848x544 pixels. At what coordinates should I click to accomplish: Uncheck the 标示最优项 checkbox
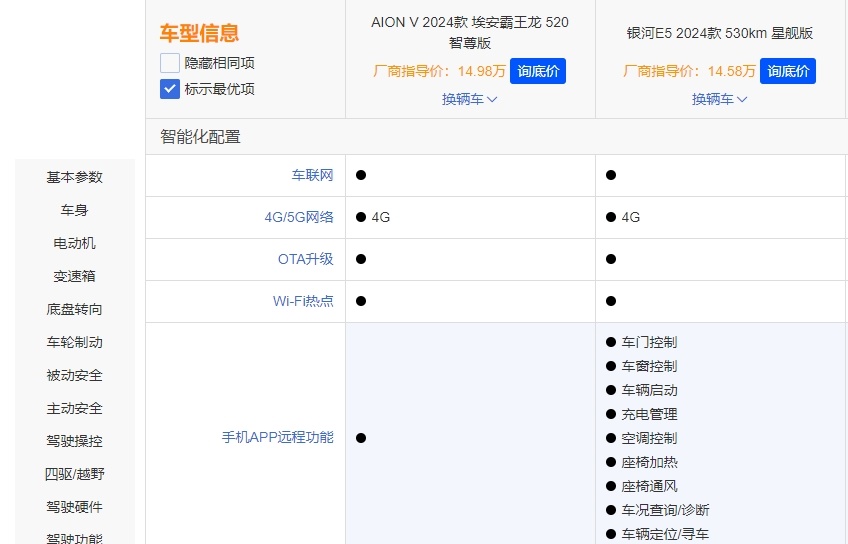(170, 89)
